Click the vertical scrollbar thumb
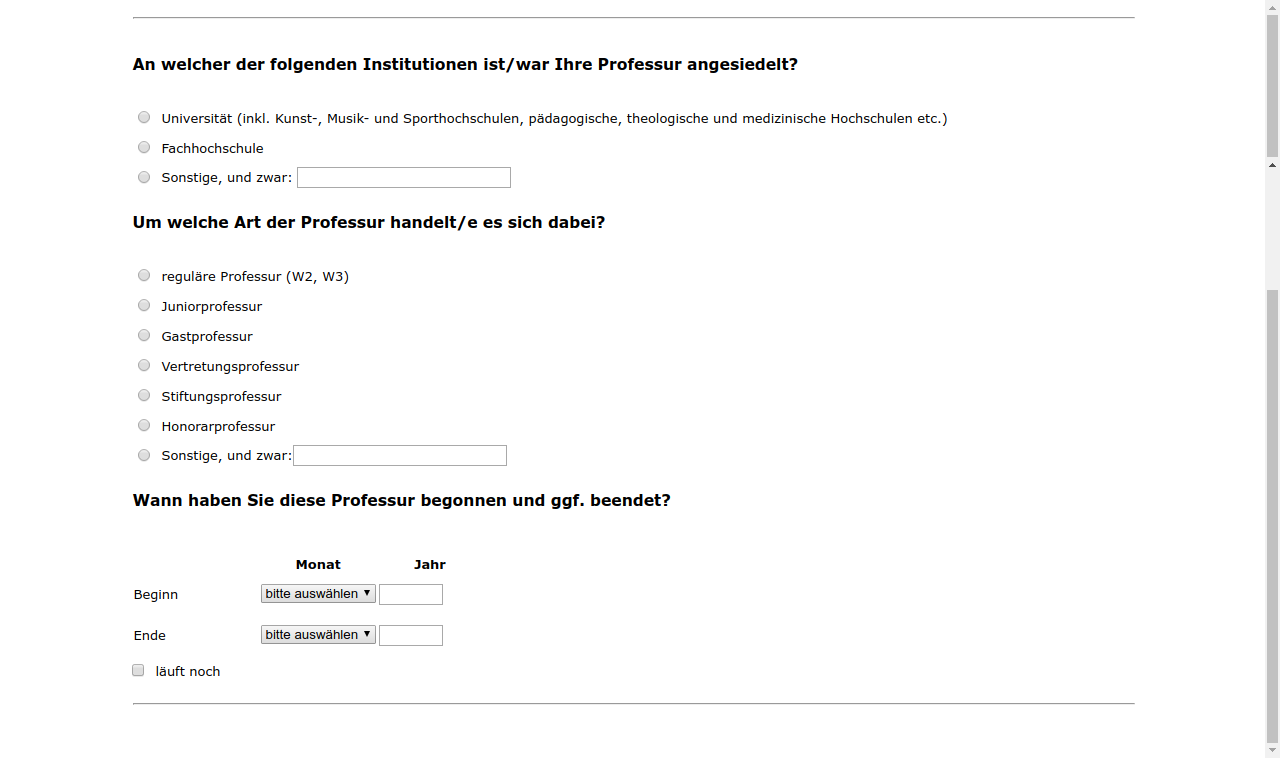The image size is (1280, 758). click(1273, 515)
